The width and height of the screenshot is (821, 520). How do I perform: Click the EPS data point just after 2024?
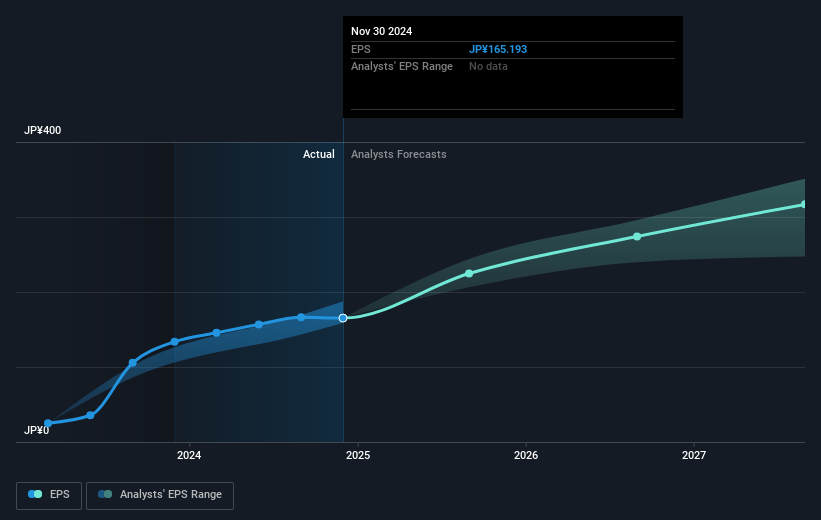pos(217,333)
